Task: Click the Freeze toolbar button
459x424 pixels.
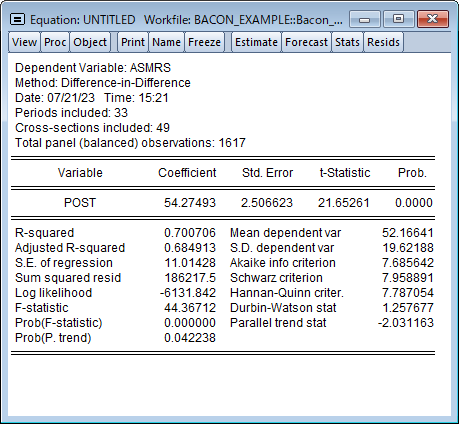Action: (x=204, y=42)
